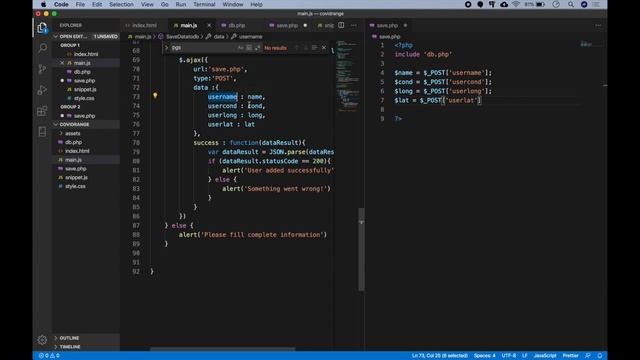Screen dimensions: 640x360
Task: Click the Prettier status bar item
Action: pos(570,356)
